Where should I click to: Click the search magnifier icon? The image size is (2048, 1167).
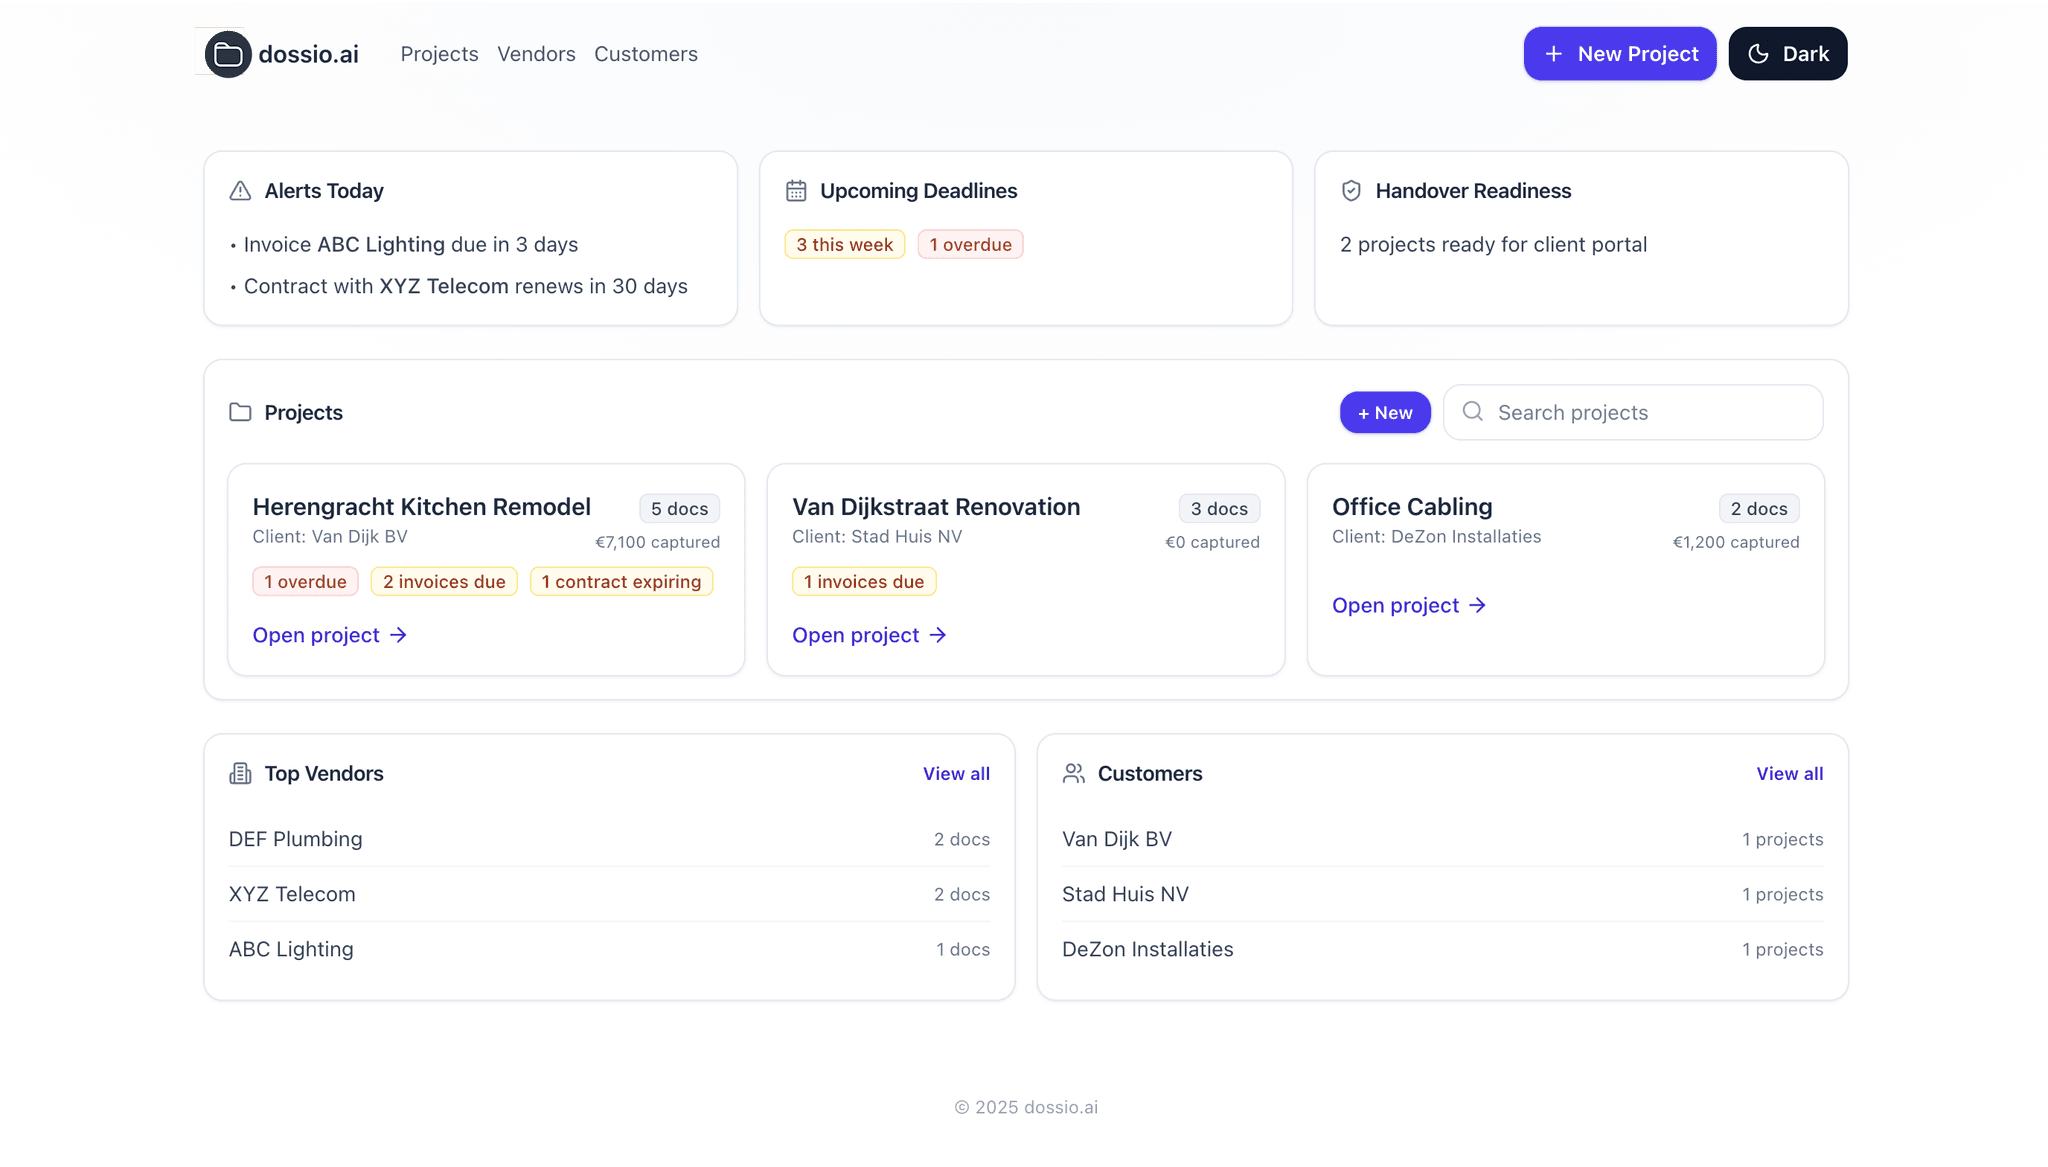coord(1472,412)
